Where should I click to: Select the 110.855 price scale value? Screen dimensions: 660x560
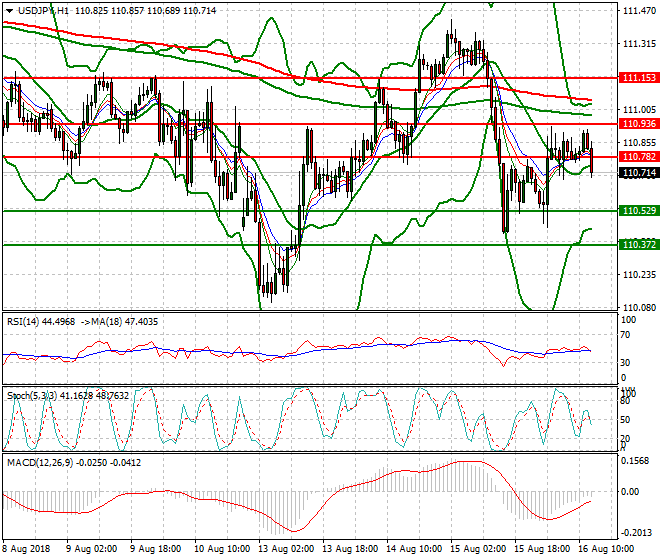639,143
